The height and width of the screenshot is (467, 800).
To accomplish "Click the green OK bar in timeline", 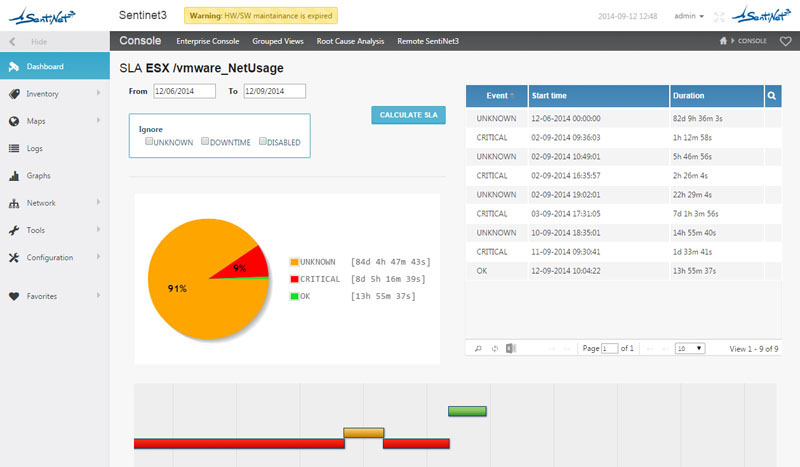I will tap(467, 411).
